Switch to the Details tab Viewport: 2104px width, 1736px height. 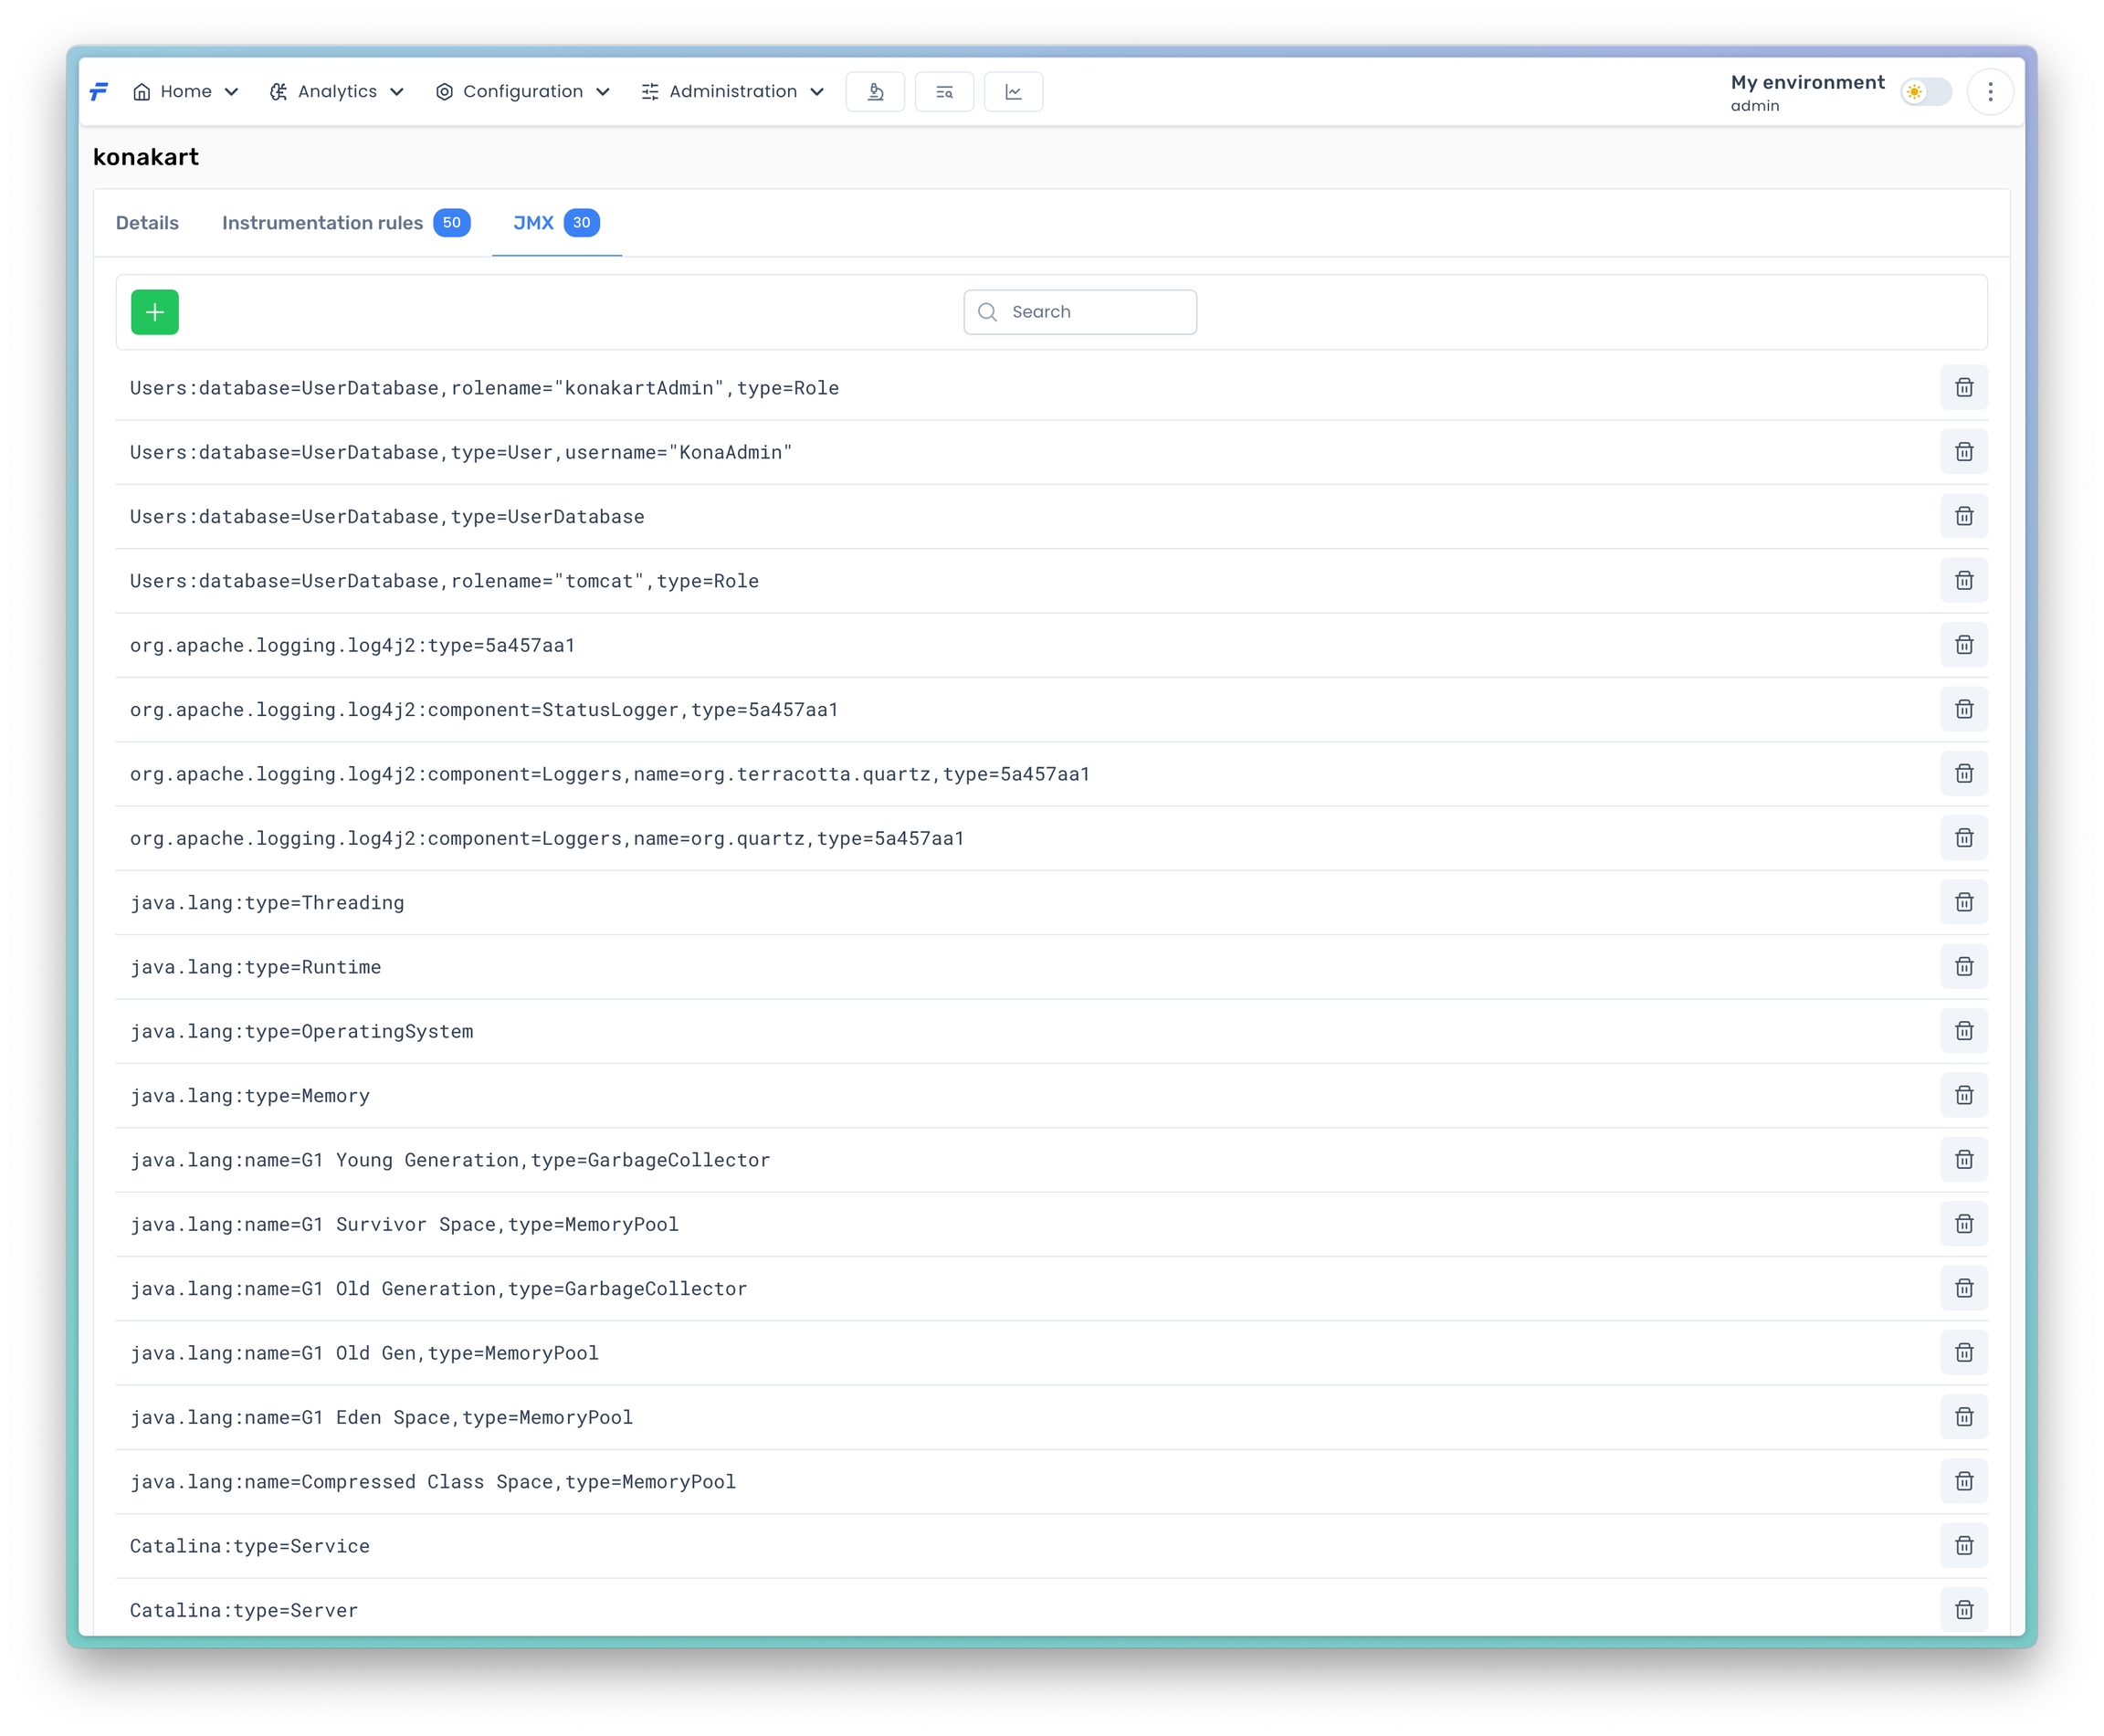147,223
